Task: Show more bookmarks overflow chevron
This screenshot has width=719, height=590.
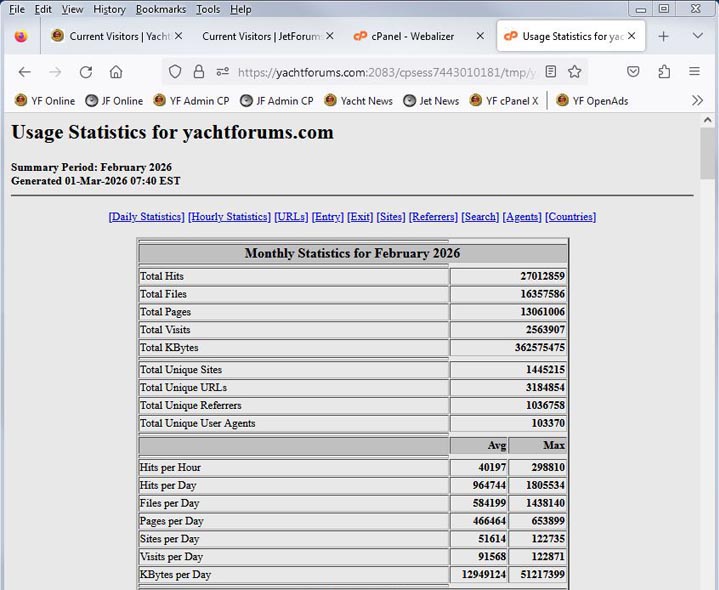Action: (697, 100)
